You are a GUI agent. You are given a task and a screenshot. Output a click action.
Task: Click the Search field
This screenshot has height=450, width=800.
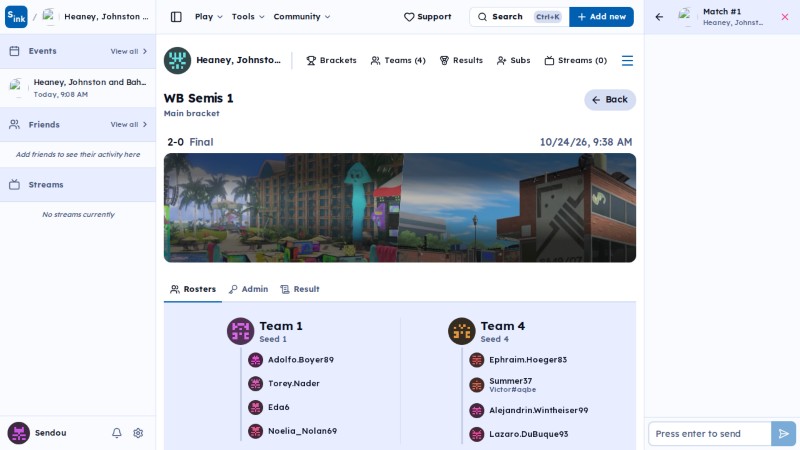point(519,17)
